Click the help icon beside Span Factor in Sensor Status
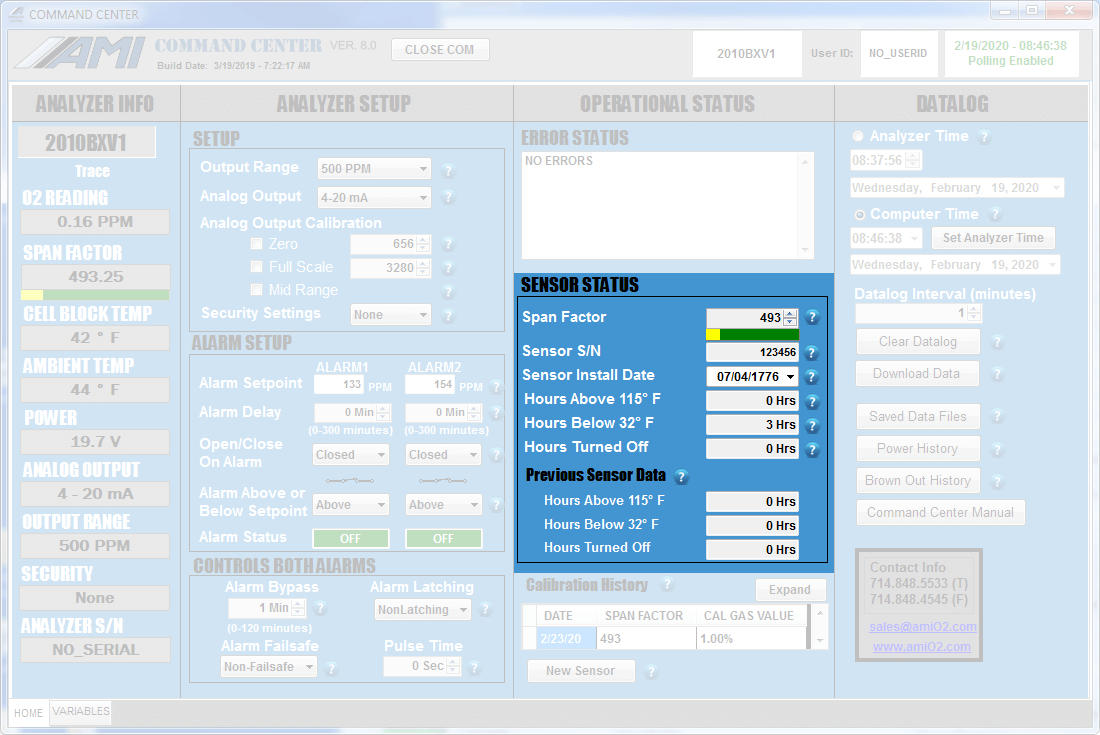The height and width of the screenshot is (735, 1100). (x=812, y=318)
